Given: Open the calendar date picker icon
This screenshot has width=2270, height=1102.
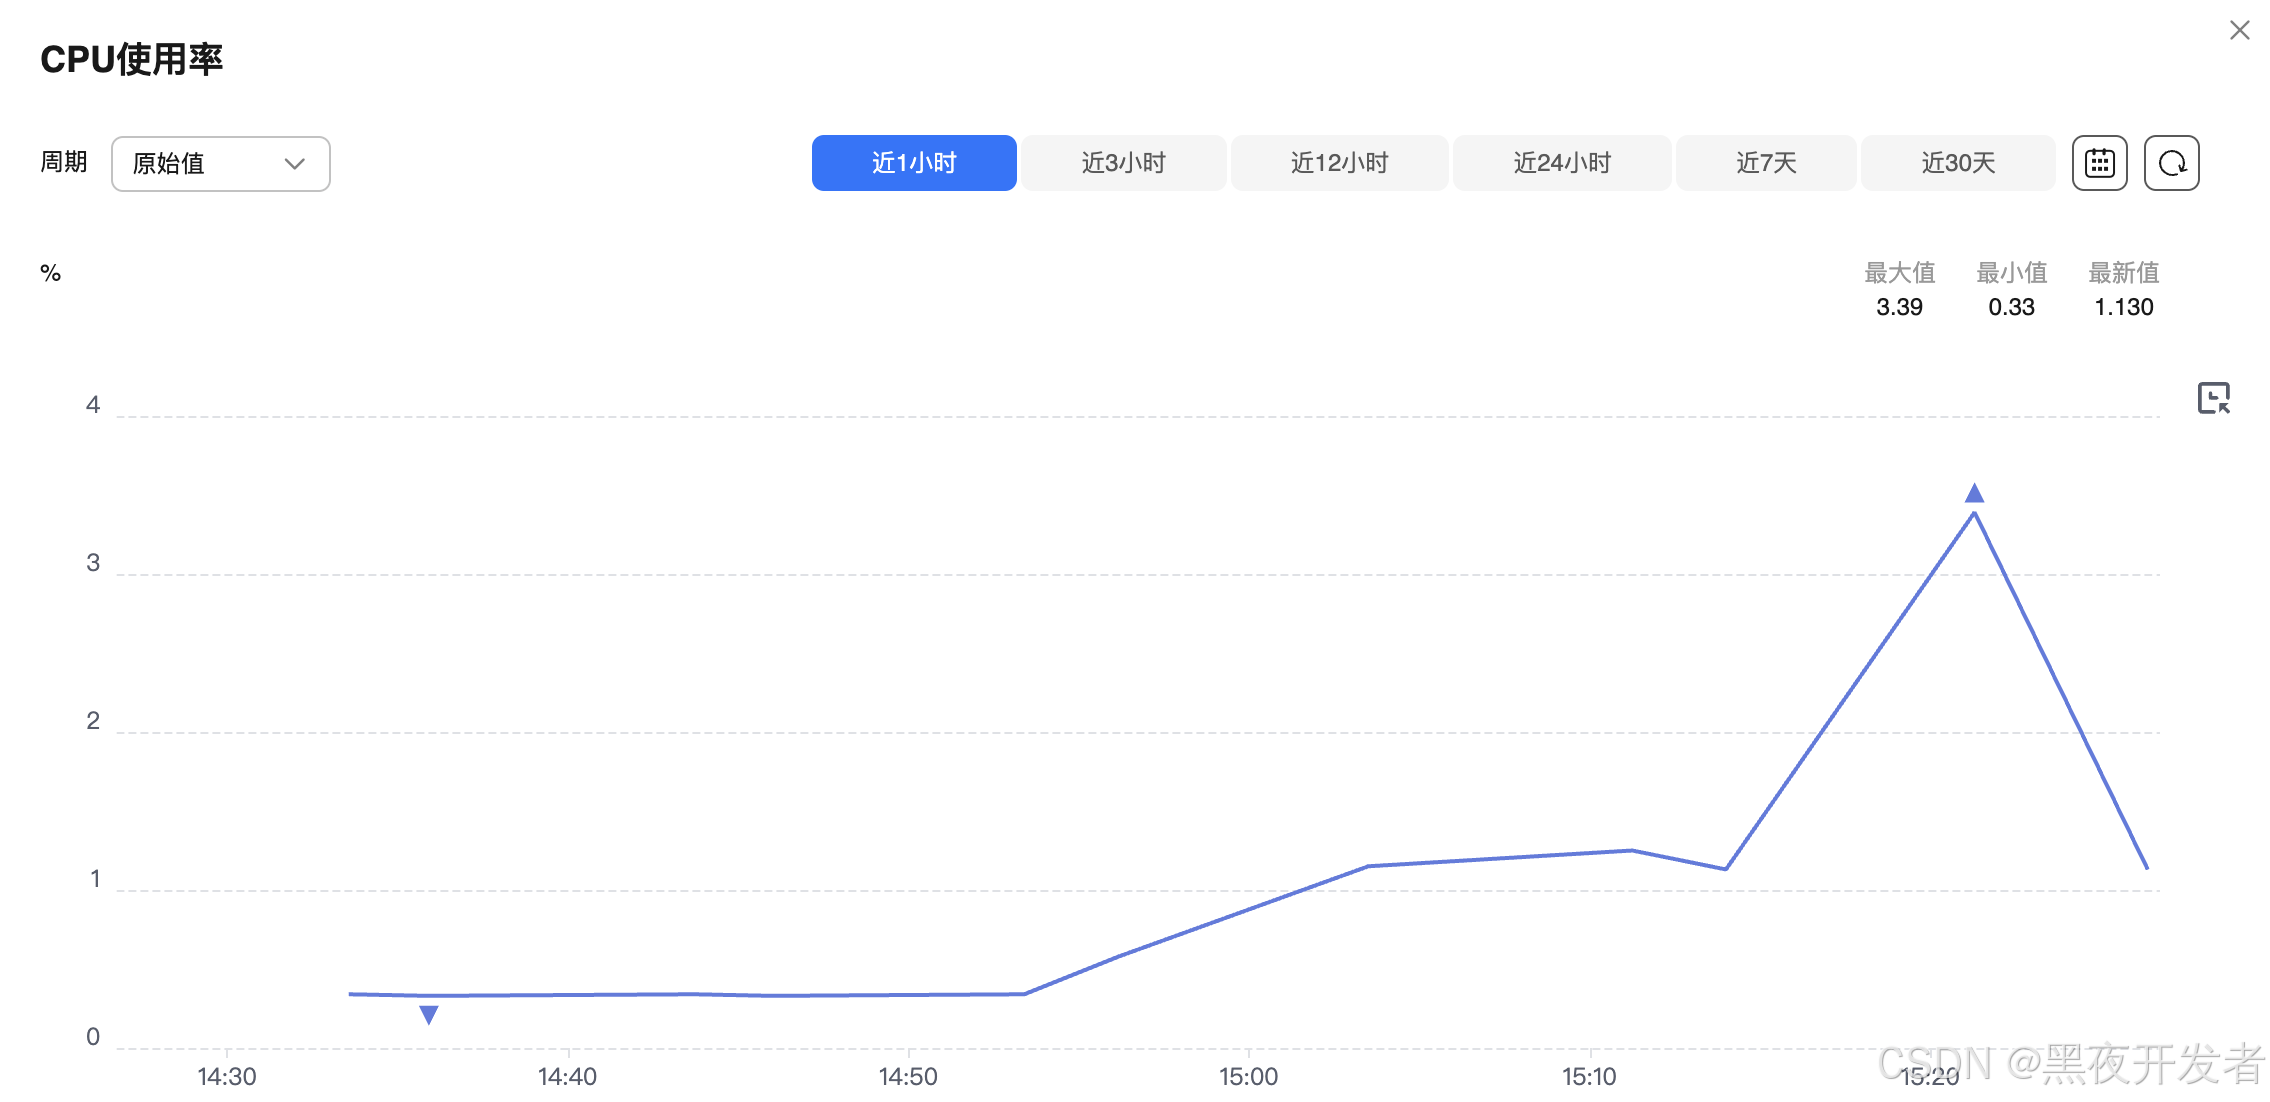Looking at the screenshot, I should point(2099,163).
